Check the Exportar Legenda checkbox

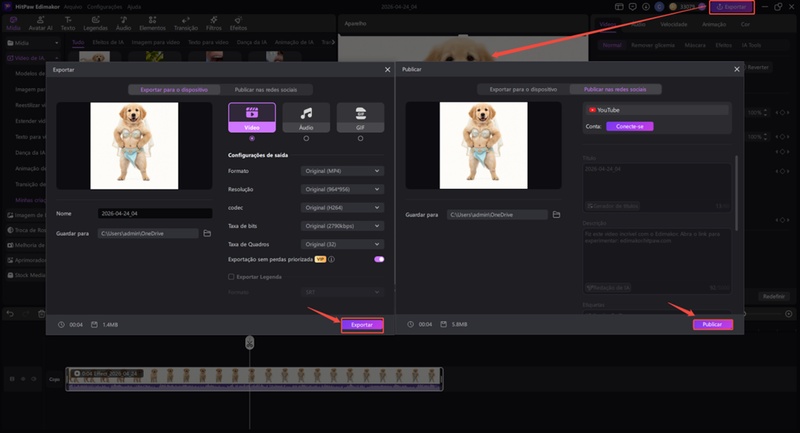(232, 276)
